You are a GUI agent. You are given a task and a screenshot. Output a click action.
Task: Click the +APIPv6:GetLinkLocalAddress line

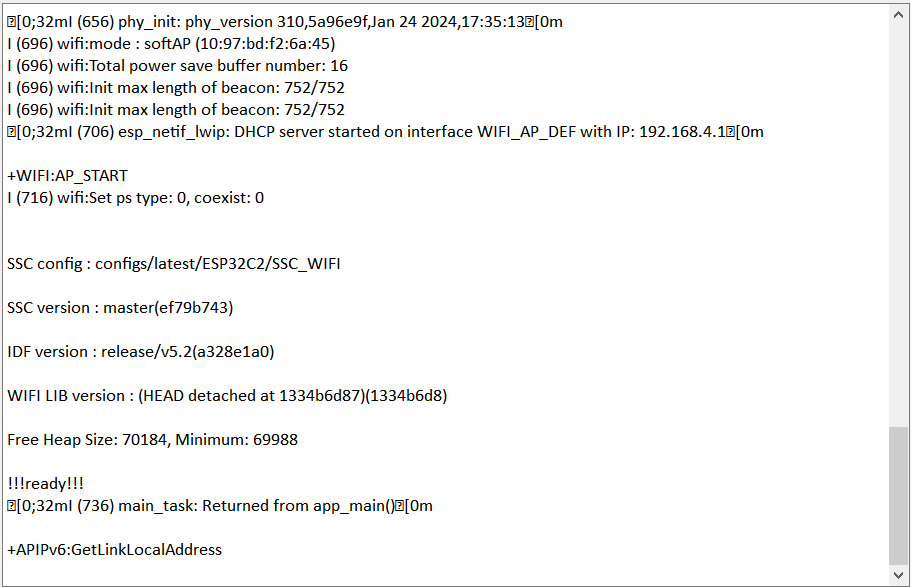click(x=114, y=549)
